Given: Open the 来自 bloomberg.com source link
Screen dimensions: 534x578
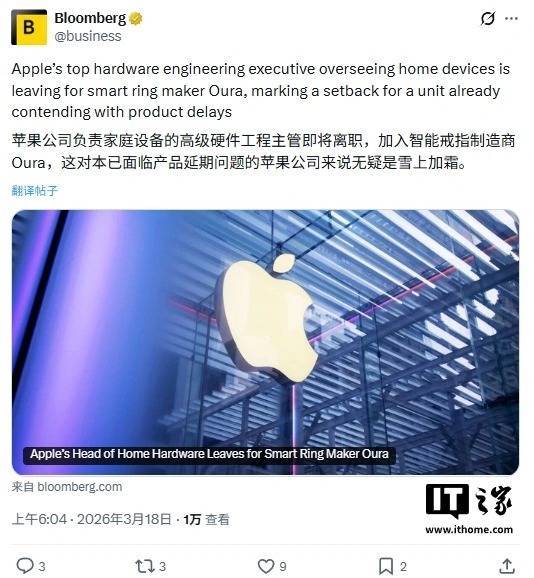Looking at the screenshot, I should coord(67,487).
